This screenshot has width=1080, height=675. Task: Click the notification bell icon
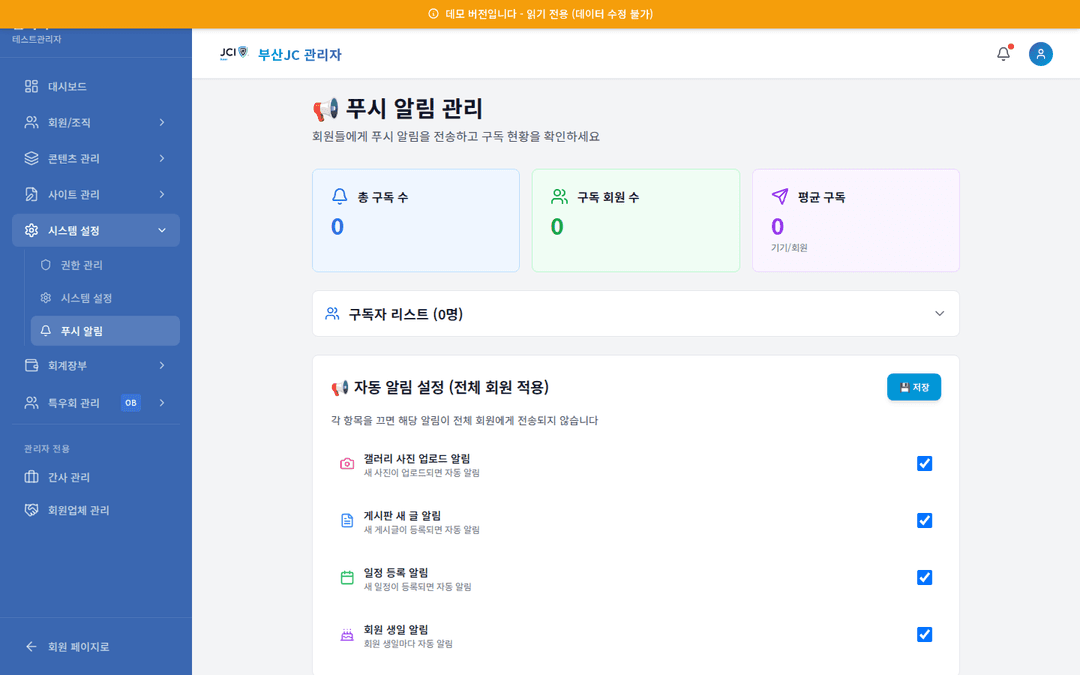point(1003,54)
